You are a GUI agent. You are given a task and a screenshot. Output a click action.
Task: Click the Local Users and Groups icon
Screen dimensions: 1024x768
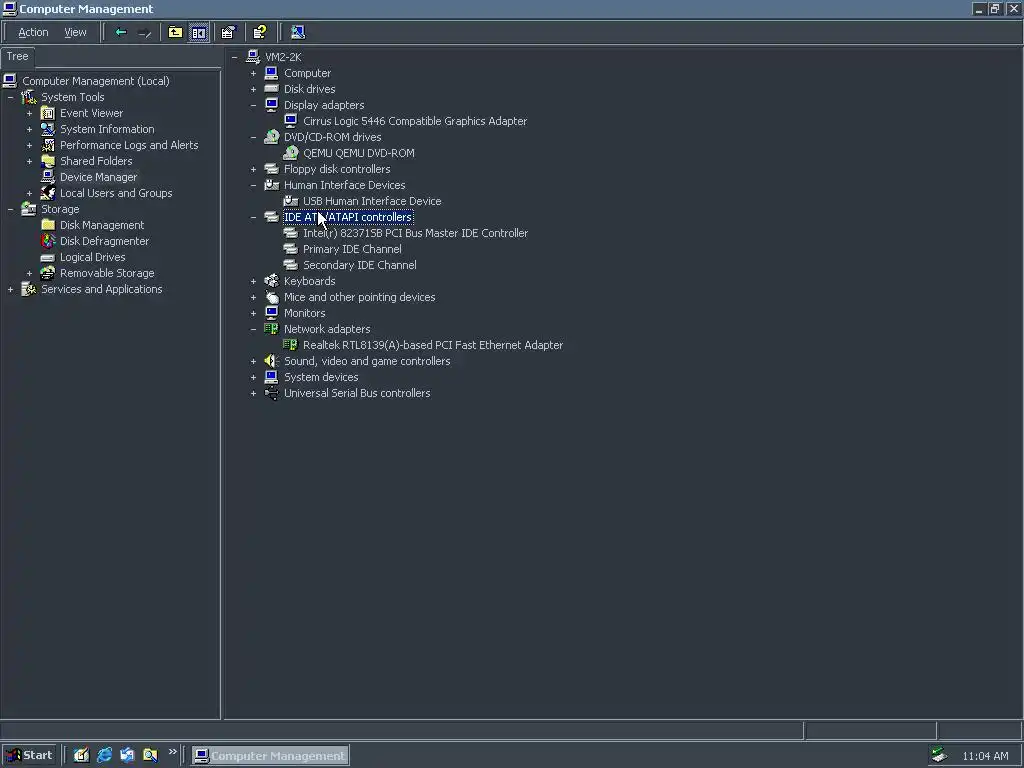coord(48,193)
